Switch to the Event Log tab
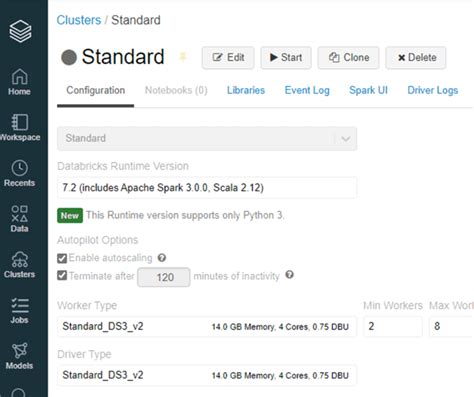474x397 pixels. [307, 90]
